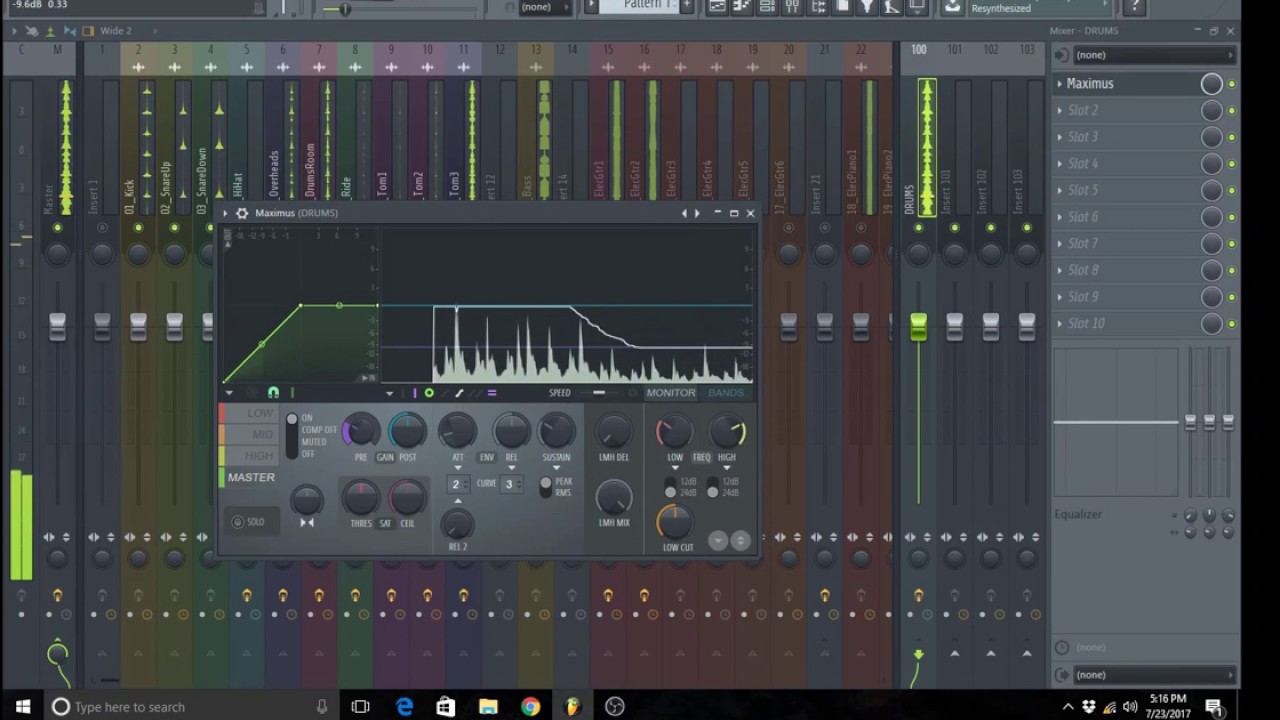Open the Microsoft Store taskbar icon
This screenshot has height=720, width=1280.
coord(446,707)
